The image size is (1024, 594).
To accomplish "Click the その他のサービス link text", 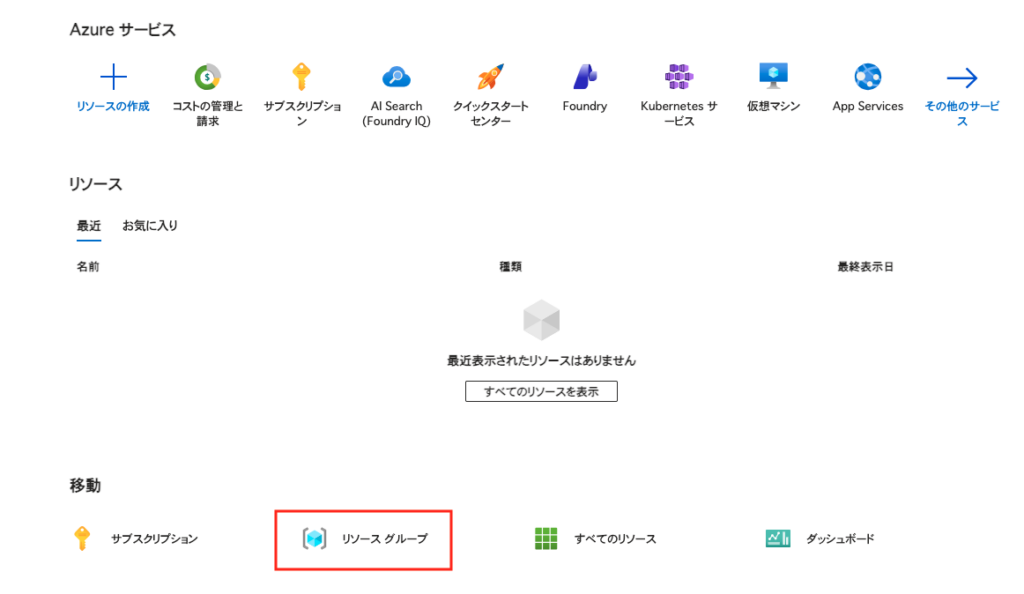I will tap(962, 114).
